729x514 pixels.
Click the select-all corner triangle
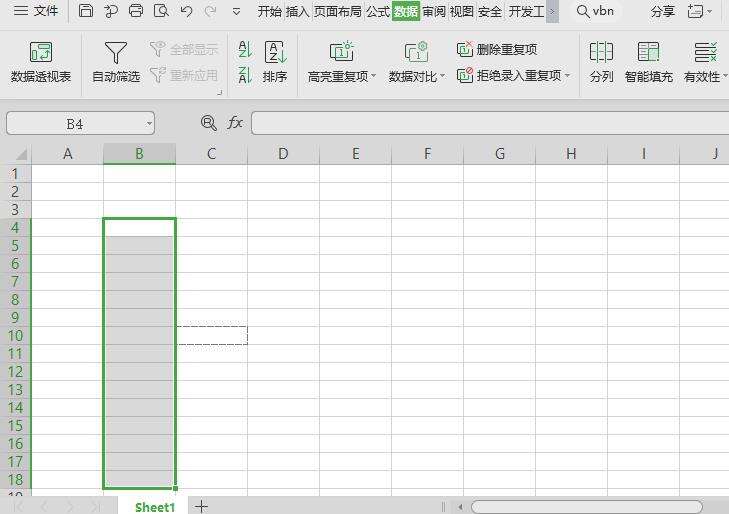[21, 154]
